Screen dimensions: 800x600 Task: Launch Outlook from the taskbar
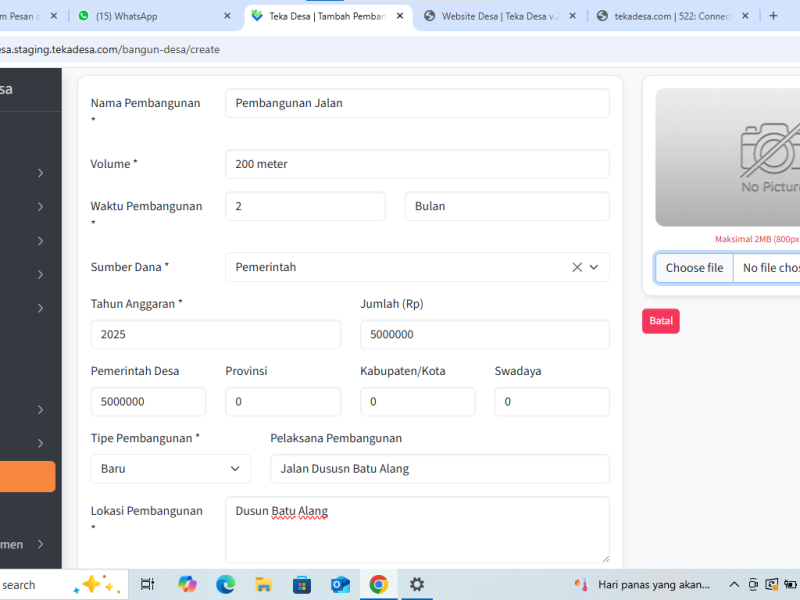[340, 584]
